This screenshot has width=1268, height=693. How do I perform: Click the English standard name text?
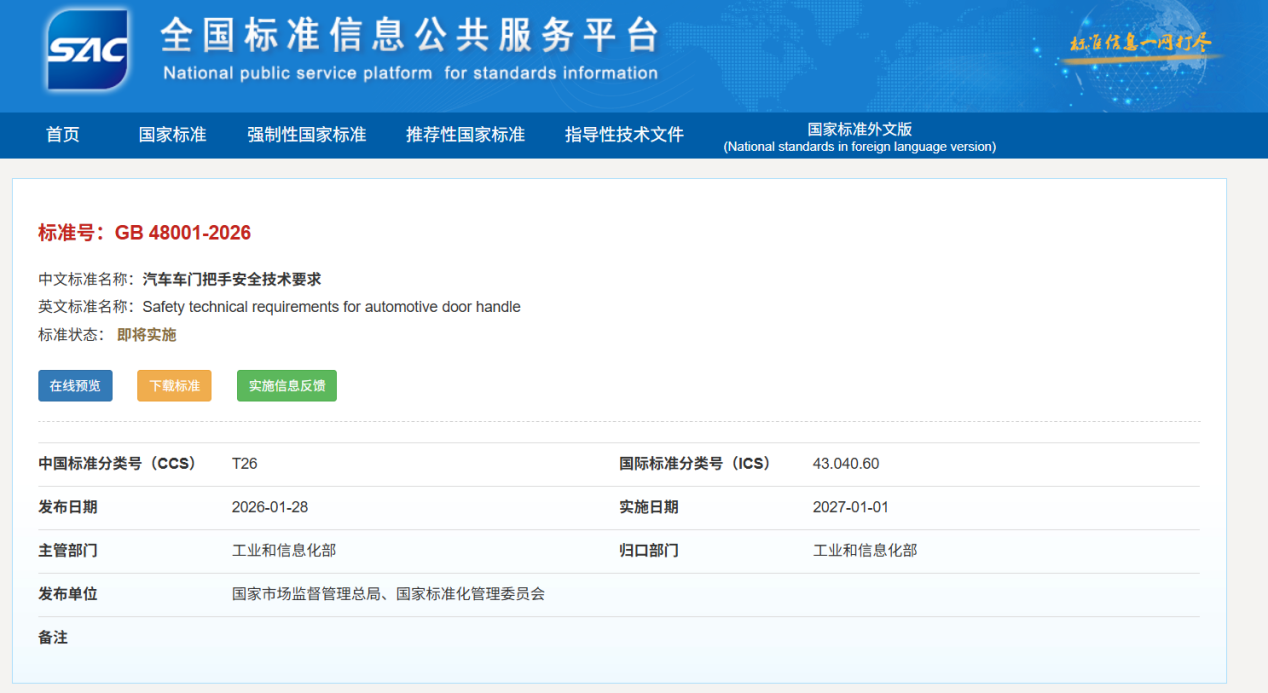331,307
